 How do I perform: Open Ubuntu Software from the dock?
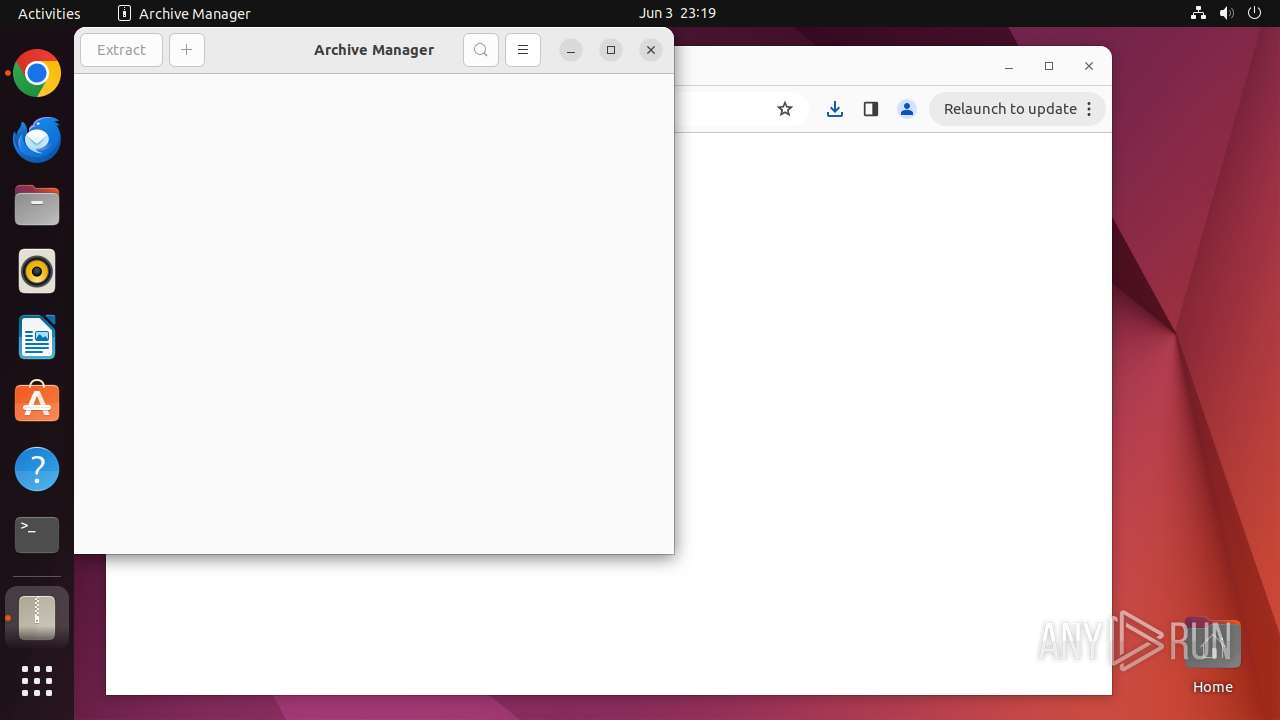click(37, 403)
